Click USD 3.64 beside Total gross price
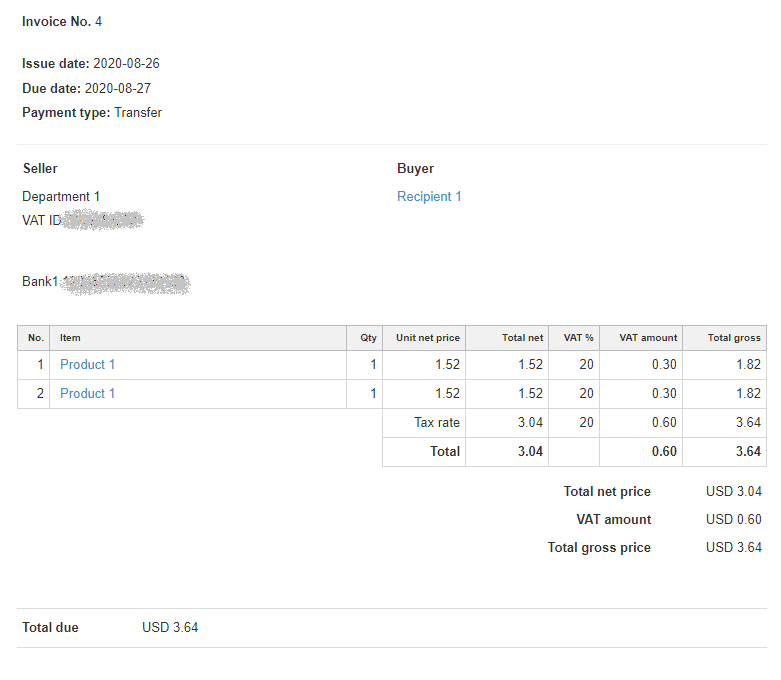 pyautogui.click(x=734, y=547)
